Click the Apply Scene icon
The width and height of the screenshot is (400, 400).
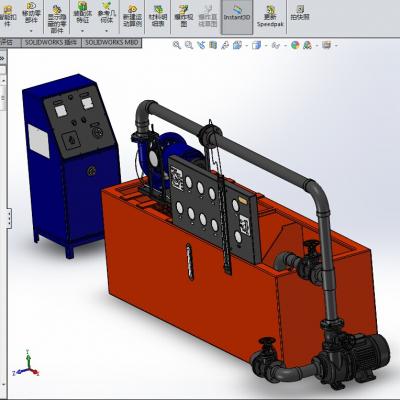click(307, 45)
